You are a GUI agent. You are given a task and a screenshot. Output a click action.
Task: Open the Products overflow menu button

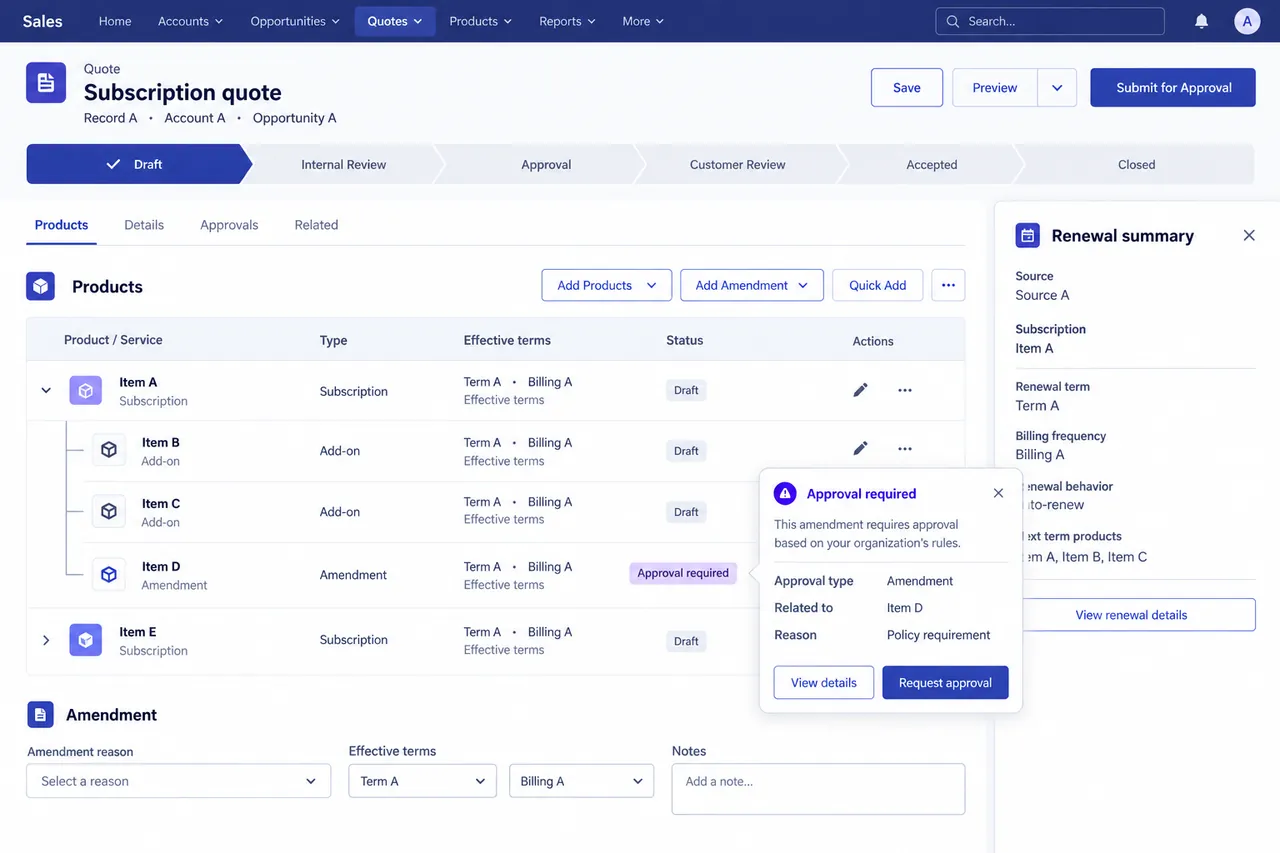pyautogui.click(x=948, y=285)
